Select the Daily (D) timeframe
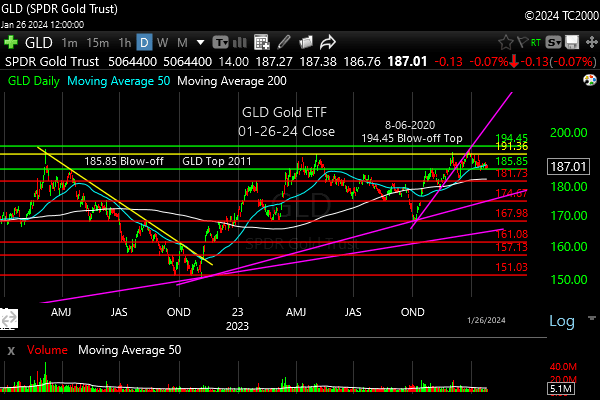This screenshot has width=600, height=400. (x=144, y=42)
